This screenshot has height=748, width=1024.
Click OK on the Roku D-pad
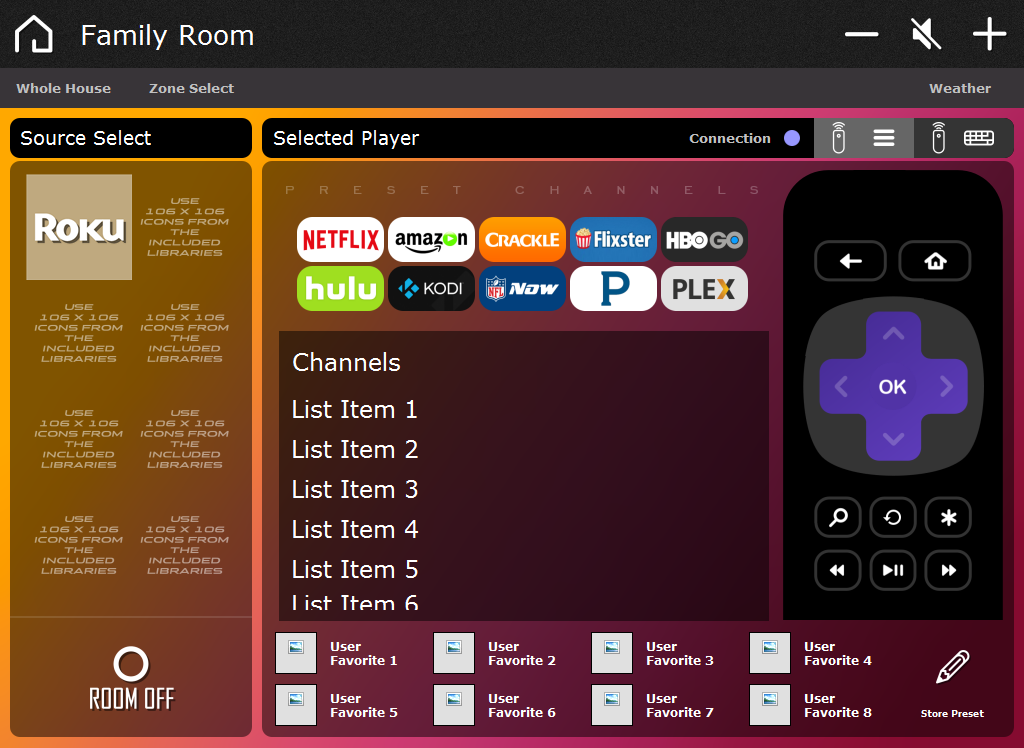893,387
